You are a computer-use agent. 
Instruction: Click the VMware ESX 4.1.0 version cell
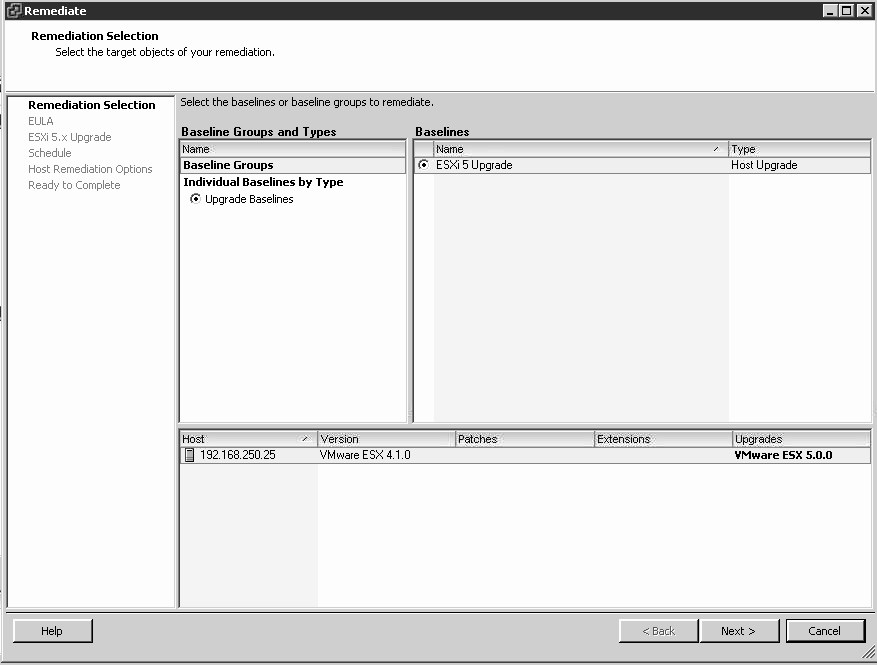coord(365,455)
